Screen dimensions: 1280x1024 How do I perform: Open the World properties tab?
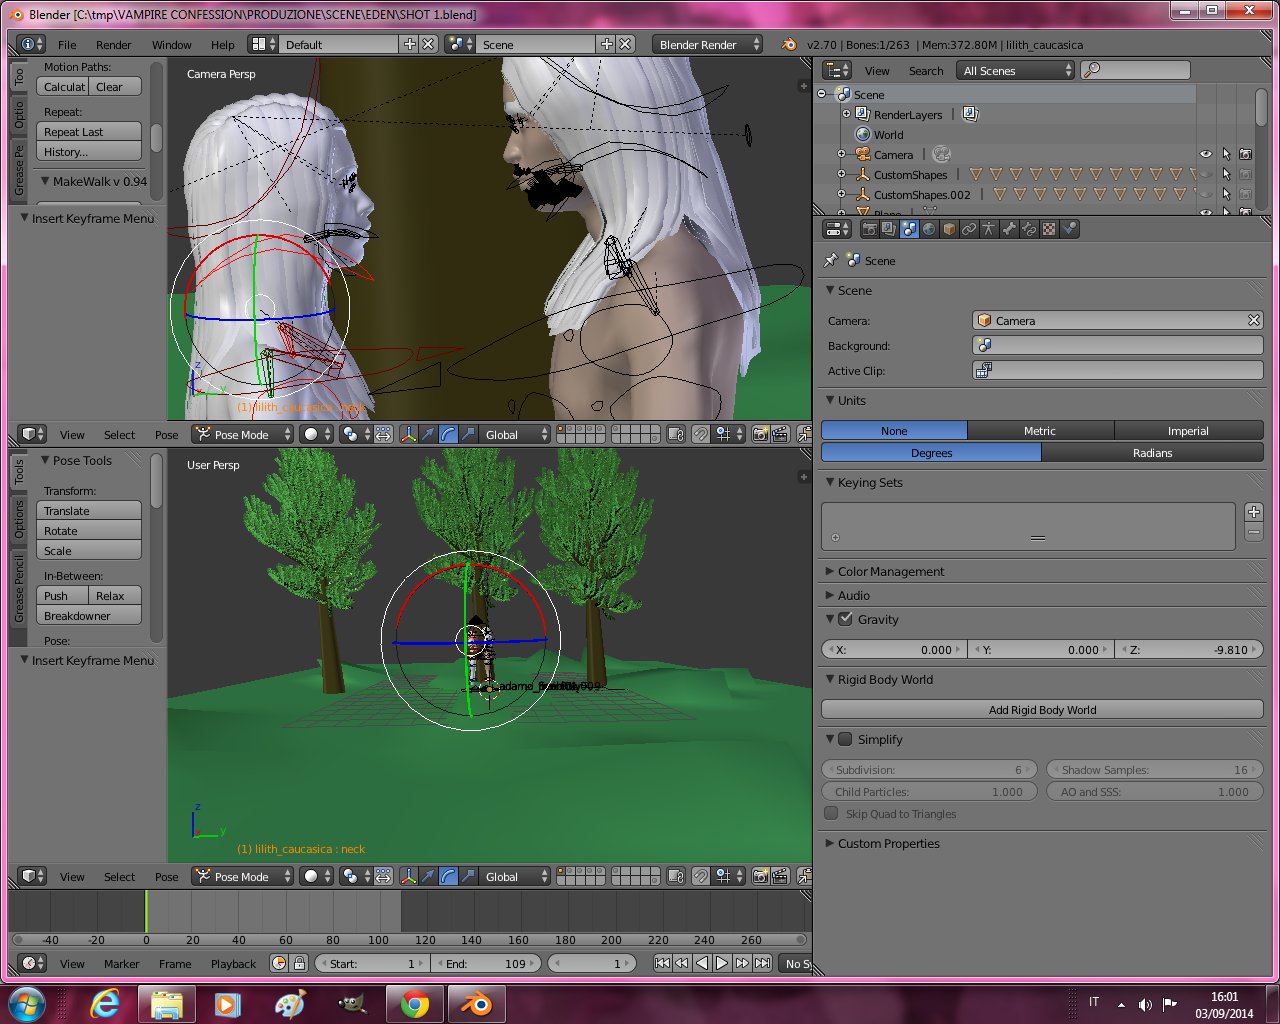point(929,229)
